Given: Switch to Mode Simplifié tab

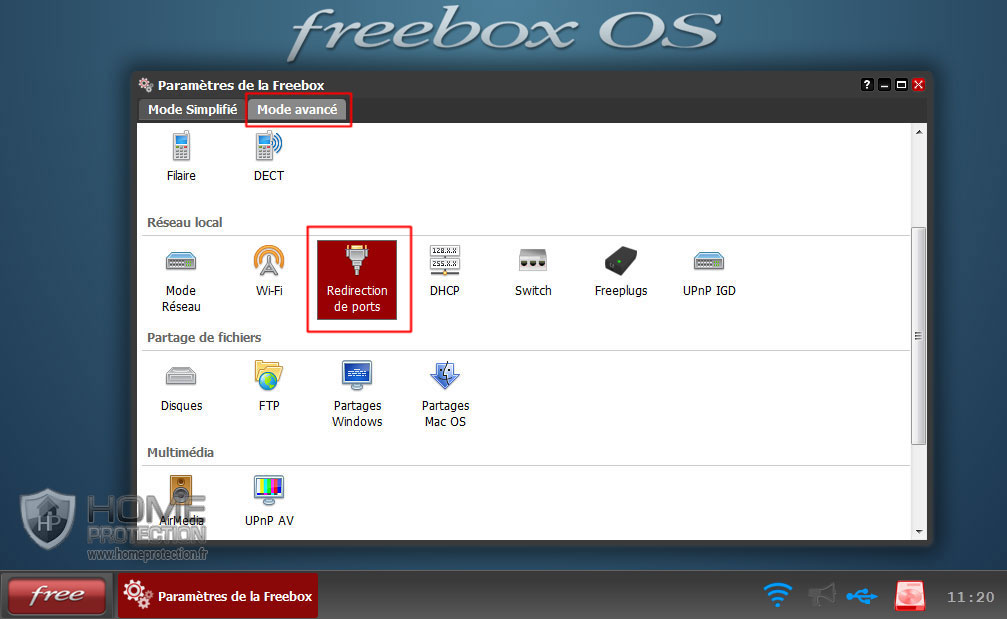Looking at the screenshot, I should pos(192,110).
